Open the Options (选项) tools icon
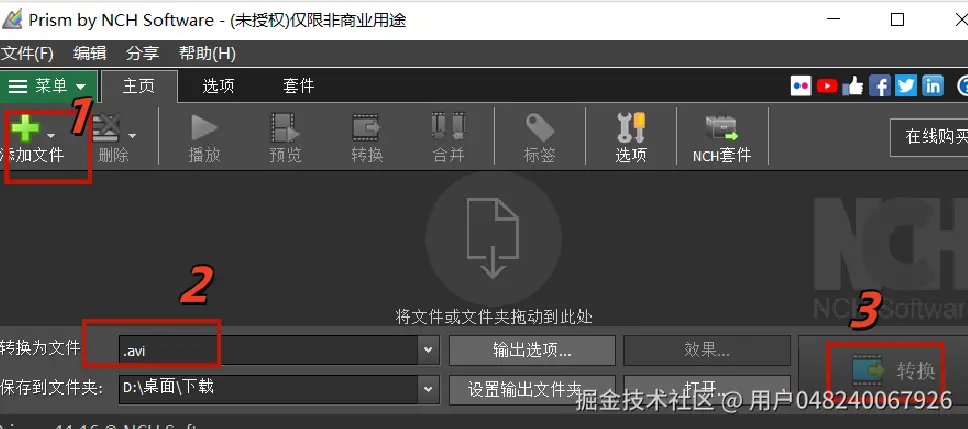Screen dimensions: 968x429 631,128
